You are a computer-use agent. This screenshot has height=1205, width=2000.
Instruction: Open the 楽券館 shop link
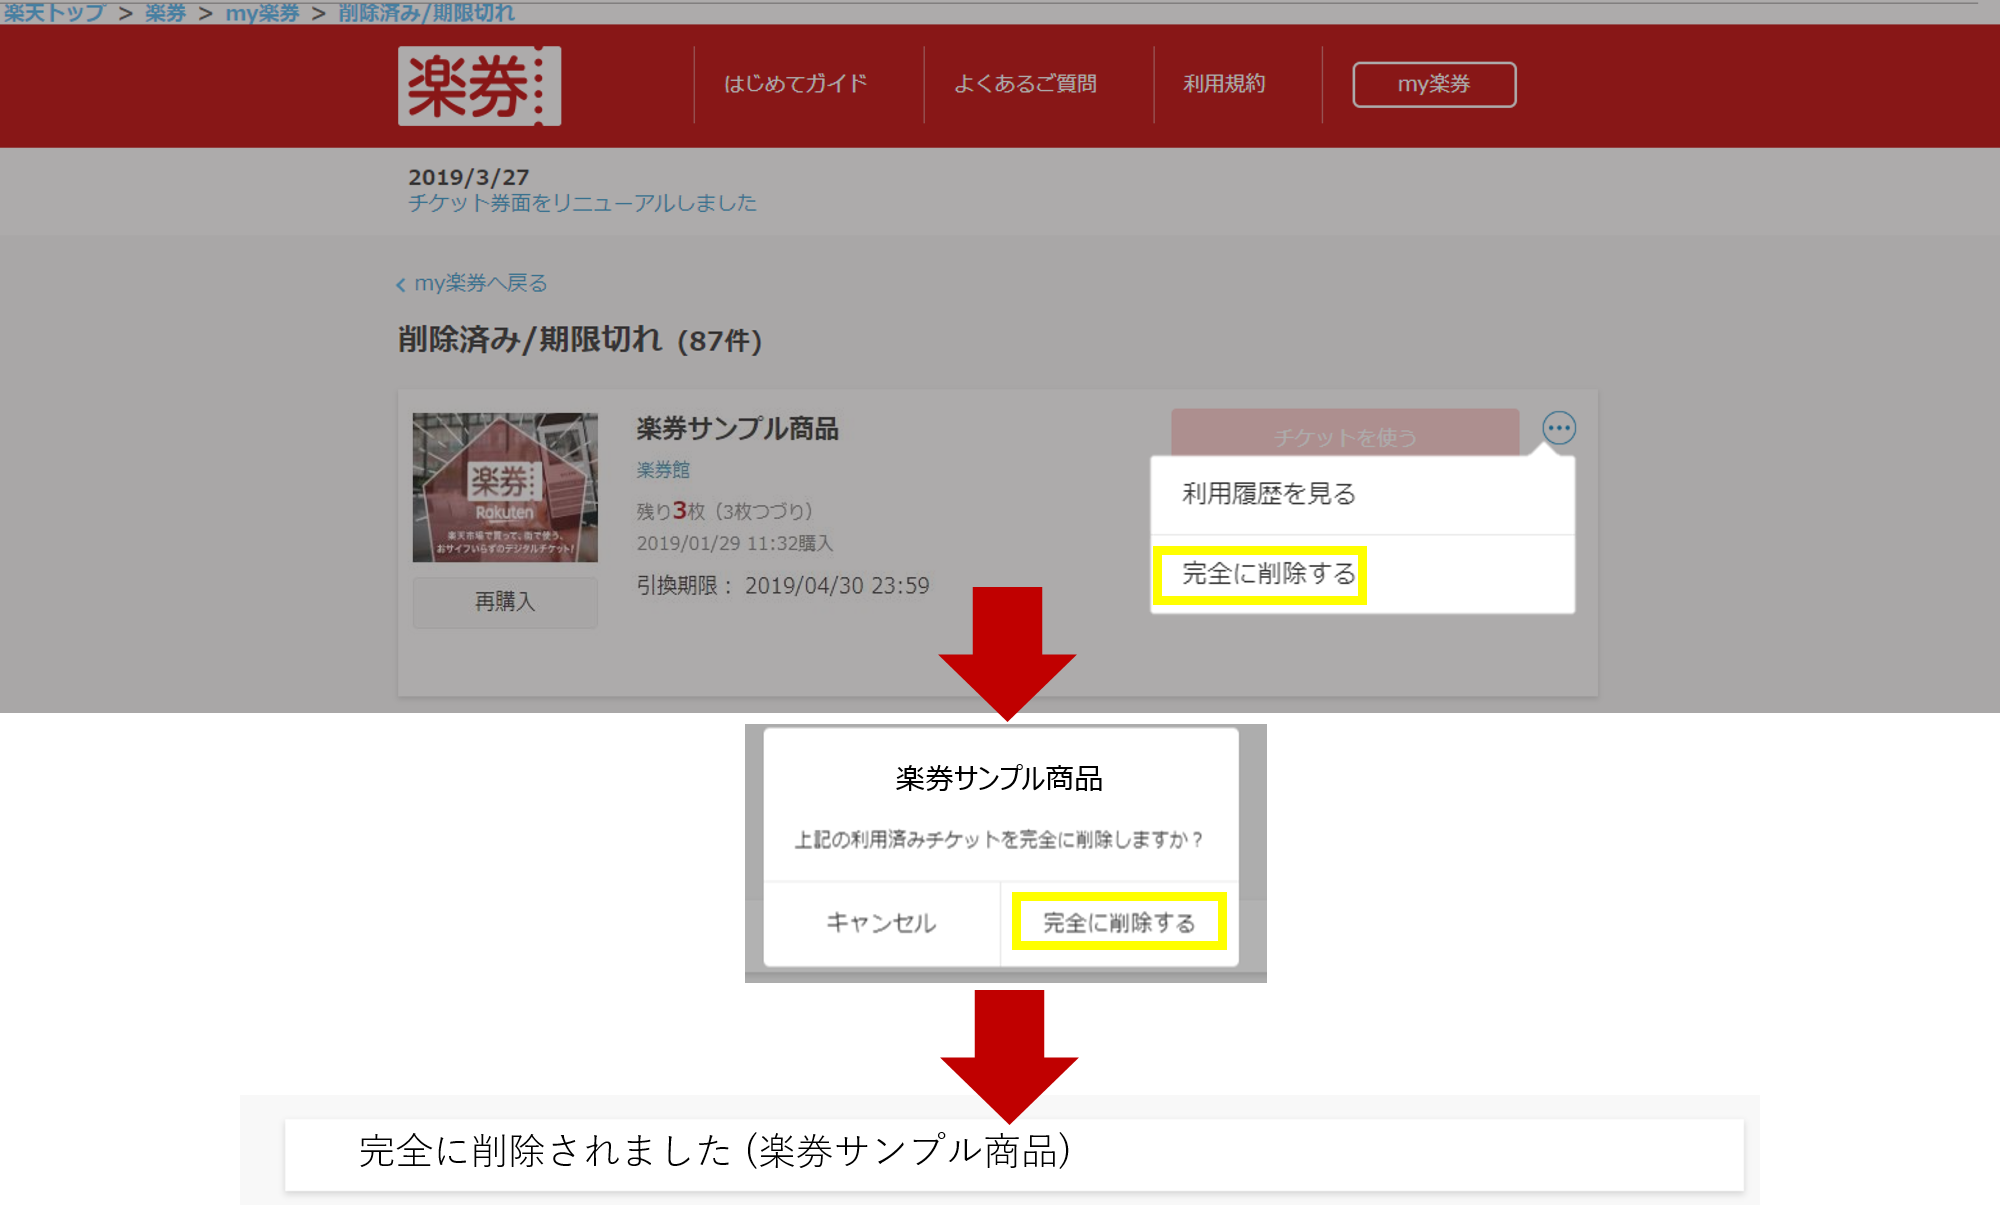[x=663, y=469]
